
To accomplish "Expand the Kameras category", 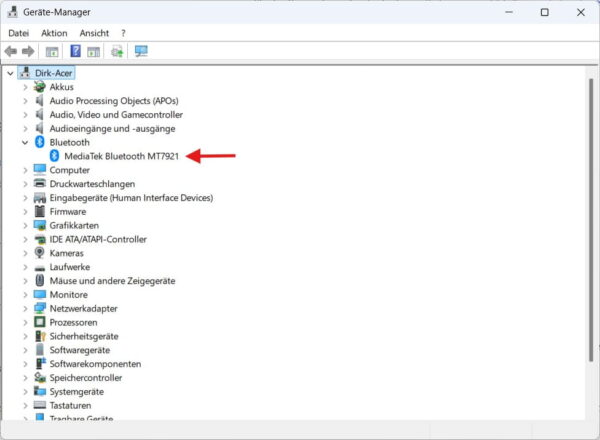I will click(25, 253).
